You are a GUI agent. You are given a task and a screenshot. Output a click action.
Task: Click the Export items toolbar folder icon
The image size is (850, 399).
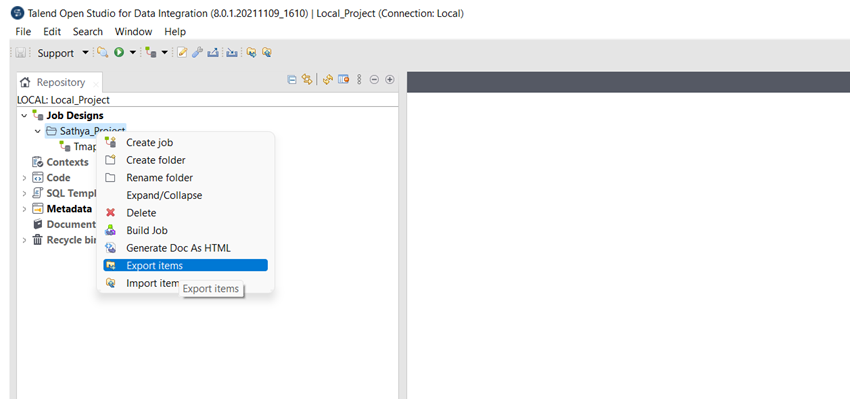point(251,53)
